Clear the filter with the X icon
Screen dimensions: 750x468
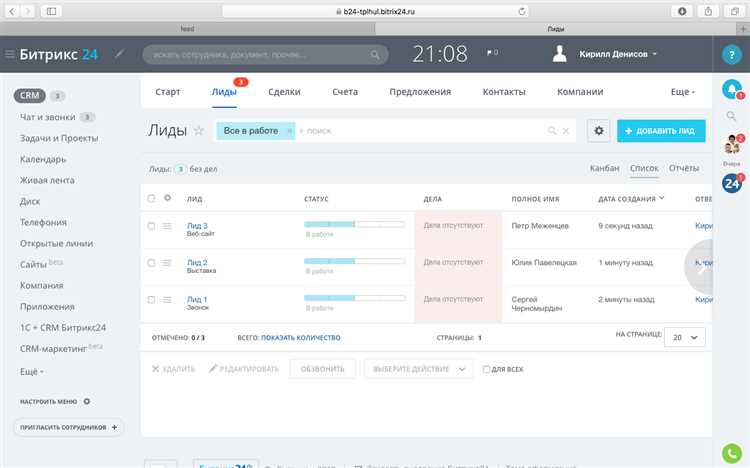pos(566,131)
